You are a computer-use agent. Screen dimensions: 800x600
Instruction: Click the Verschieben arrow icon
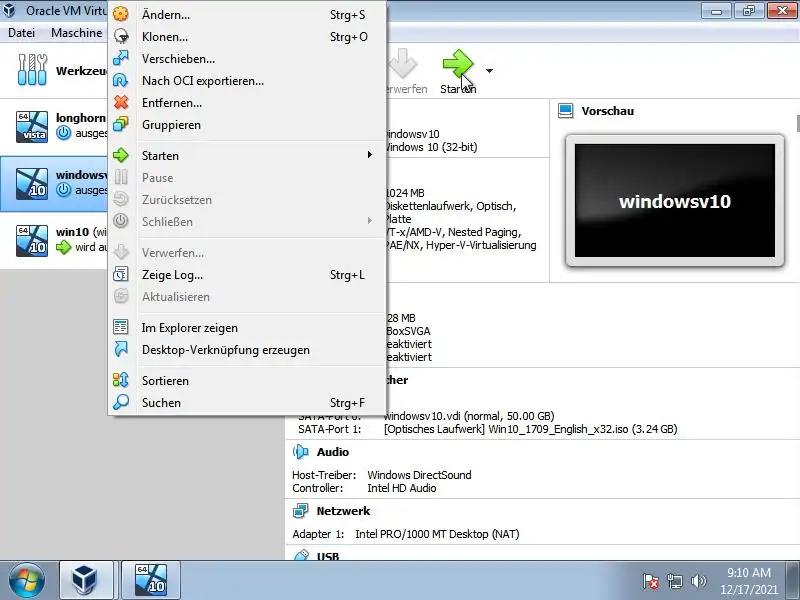[121, 58]
